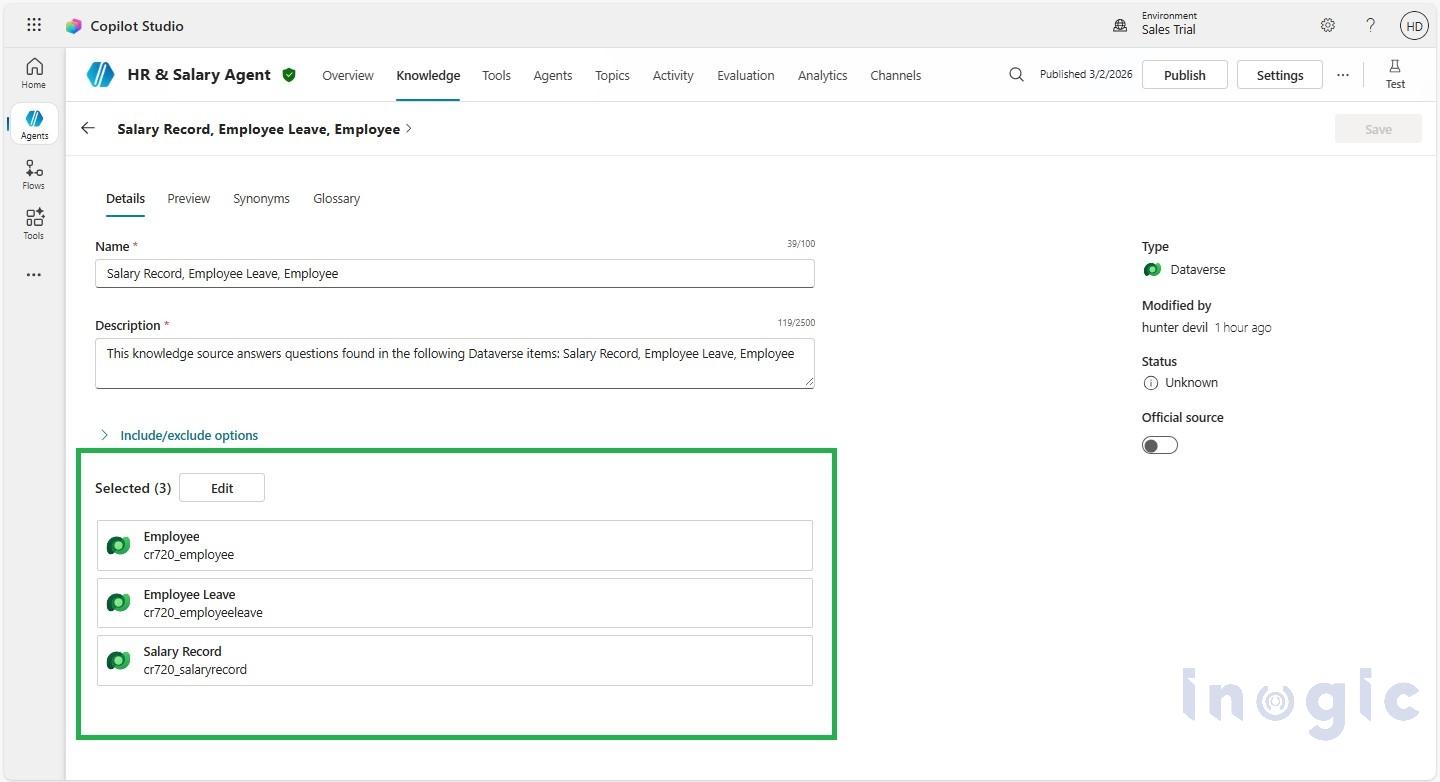Open the more options ellipsis menu
This screenshot has width=1440, height=782.
[1342, 74]
